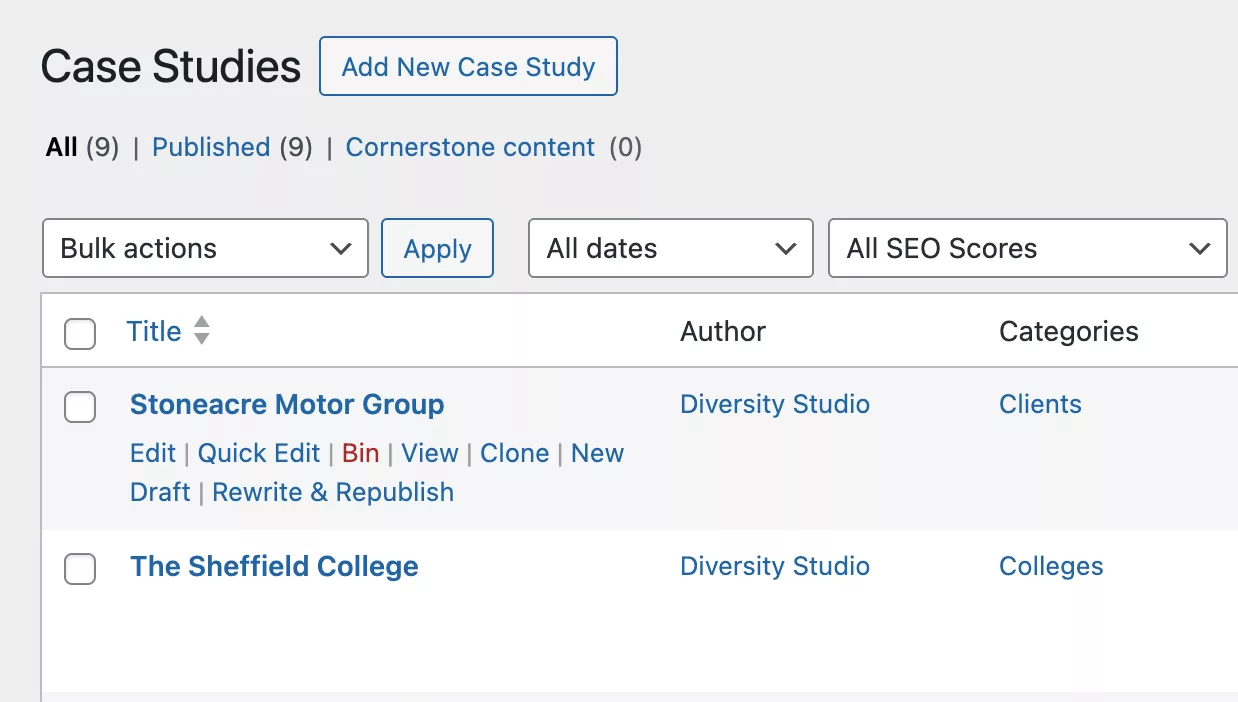Filter by Published case studies
The image size is (1238, 702).
point(211,147)
